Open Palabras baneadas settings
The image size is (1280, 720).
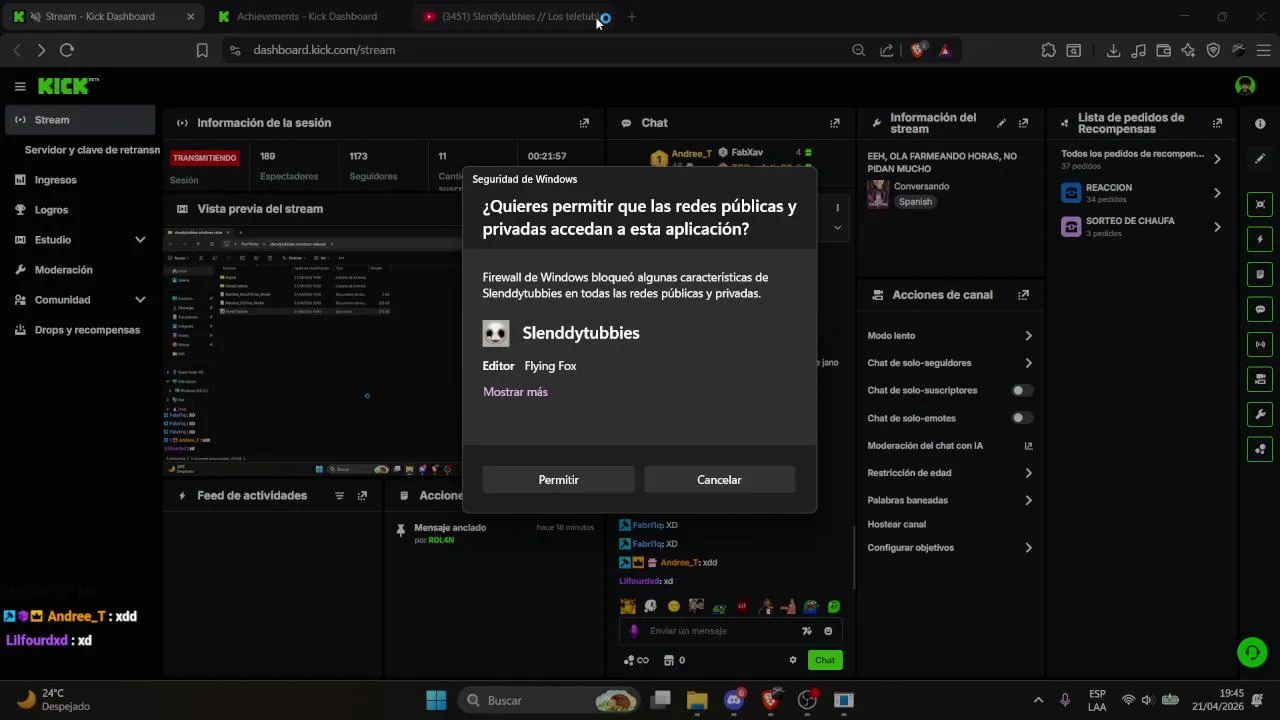click(x=950, y=500)
